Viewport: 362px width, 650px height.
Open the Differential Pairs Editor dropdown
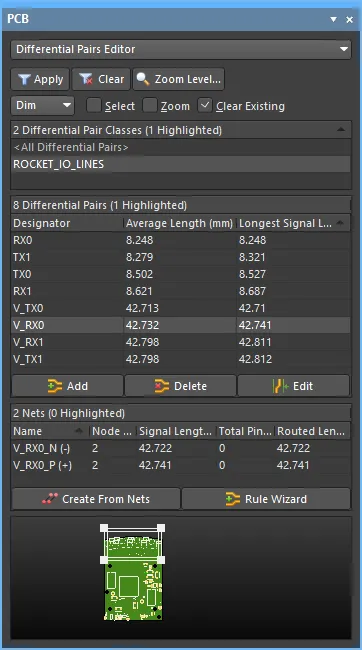click(x=181, y=49)
